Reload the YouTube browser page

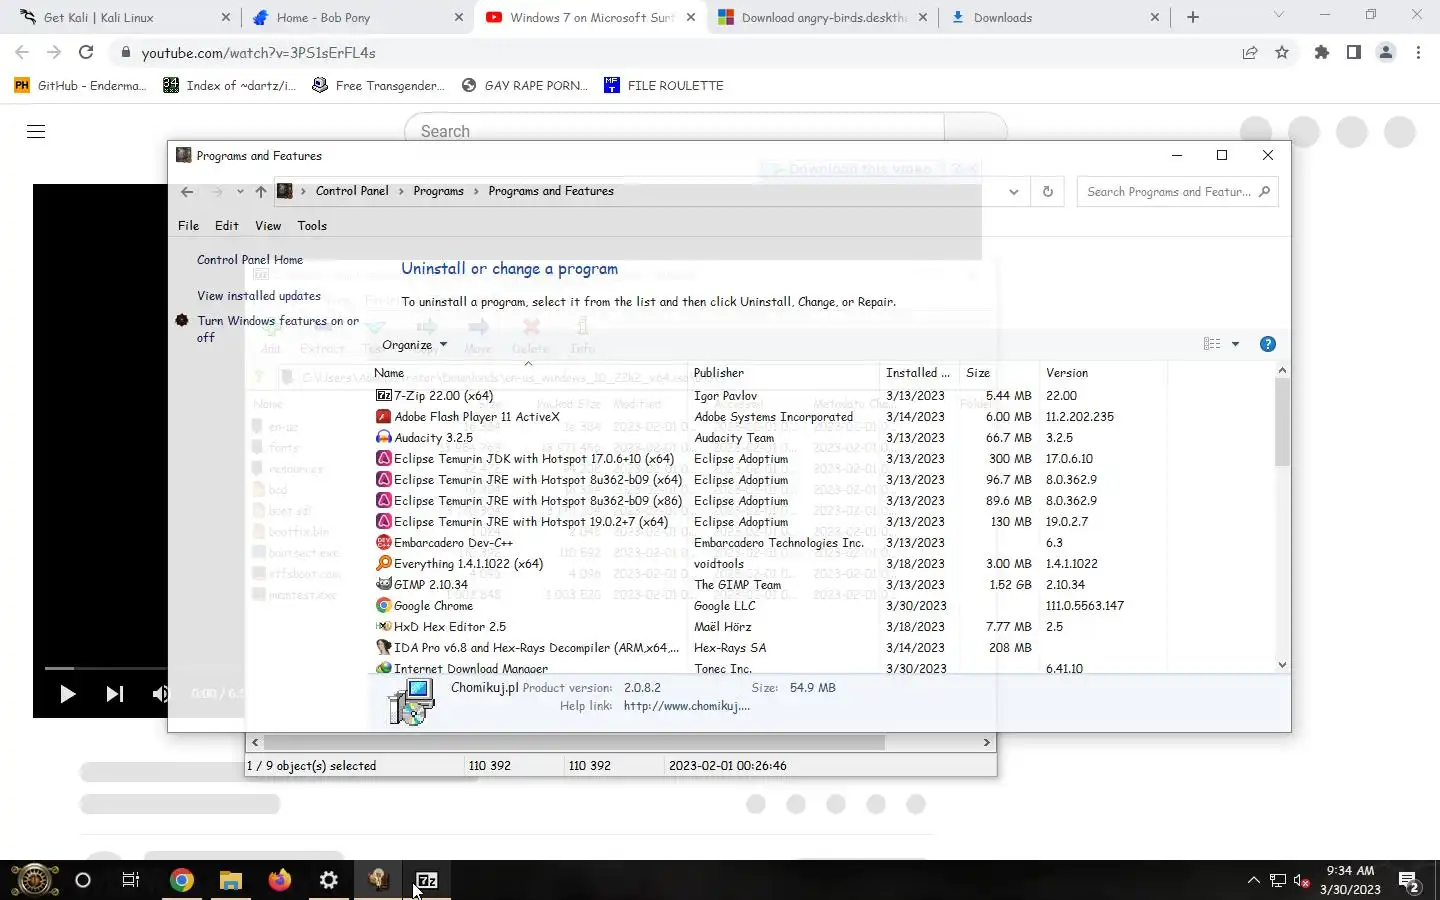tap(86, 53)
